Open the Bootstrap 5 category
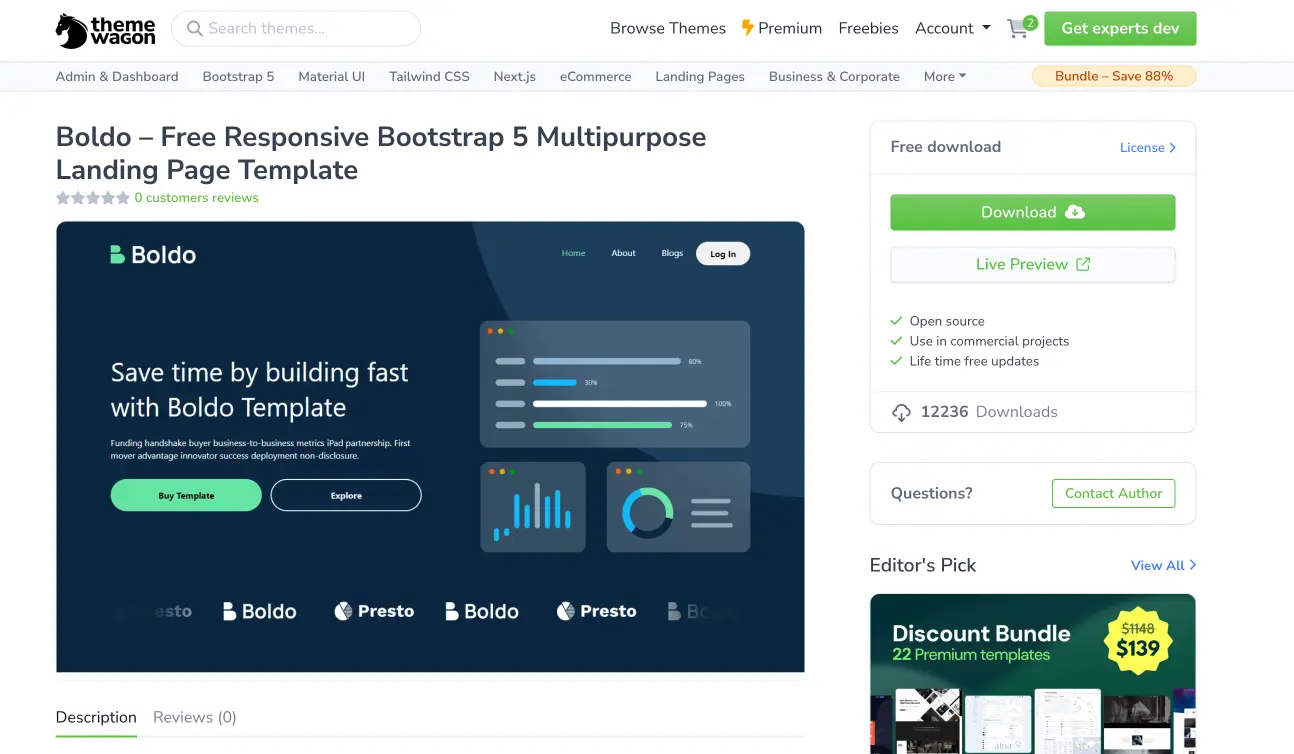Viewport: 1294px width, 754px height. click(238, 76)
